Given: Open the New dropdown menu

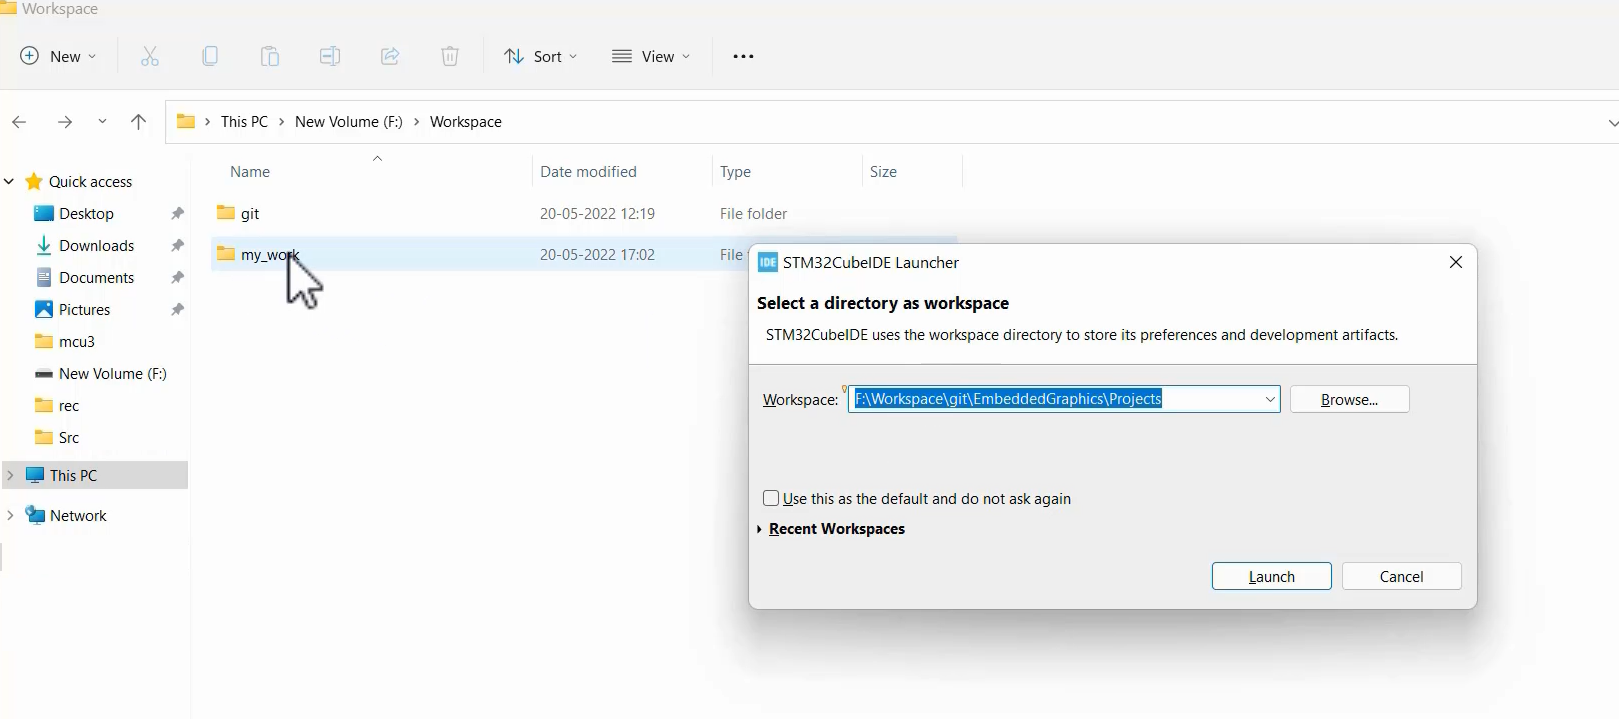Looking at the screenshot, I should coord(59,56).
